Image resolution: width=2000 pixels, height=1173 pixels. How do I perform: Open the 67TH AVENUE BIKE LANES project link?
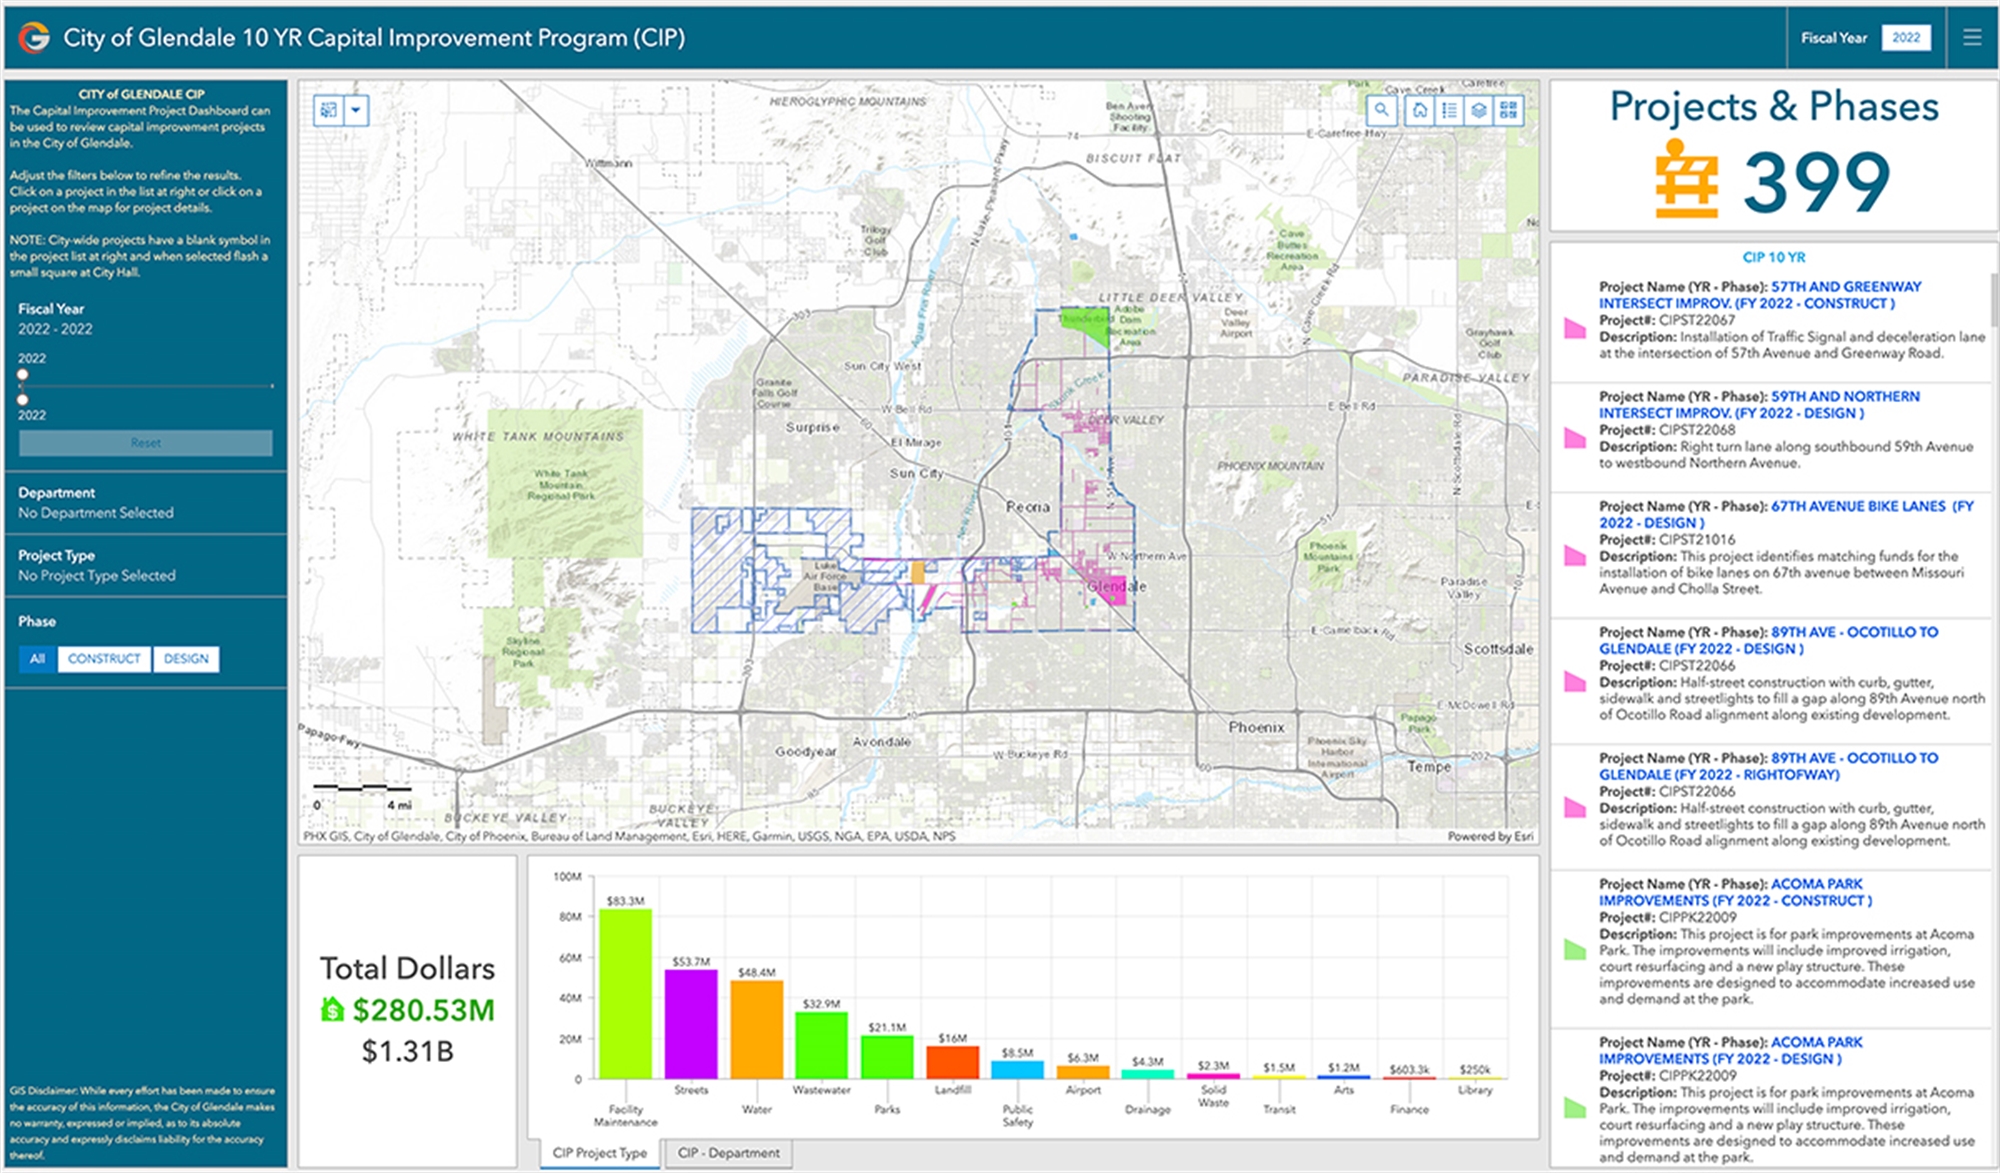pos(1857,507)
